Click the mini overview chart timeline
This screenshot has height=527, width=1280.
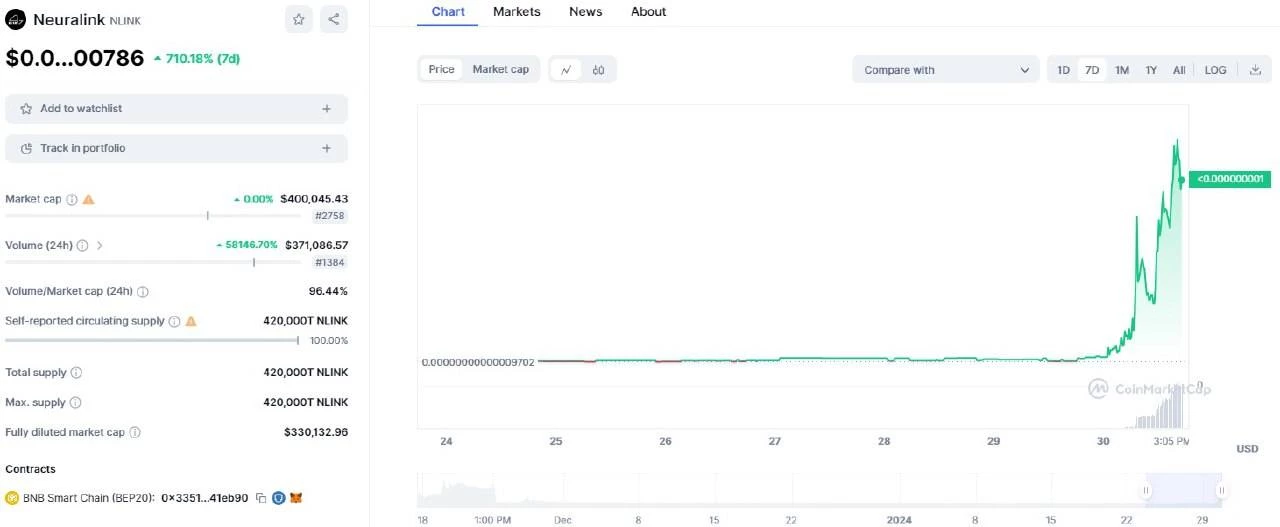[x=819, y=490]
